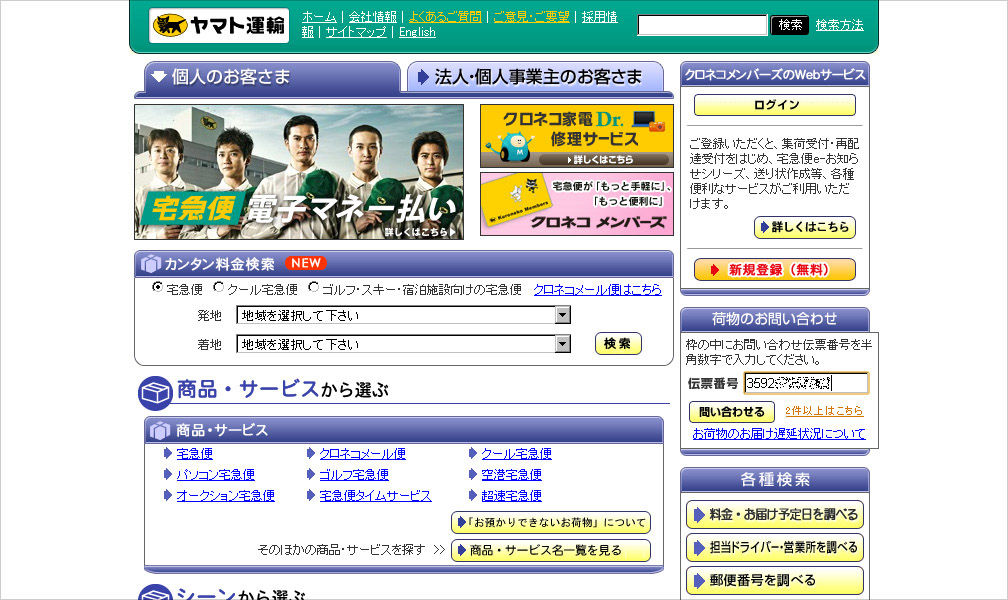Screen dimensions: 1008x600
Task: Click the package icon in 商品・サービス panel header
Action: pos(160,430)
